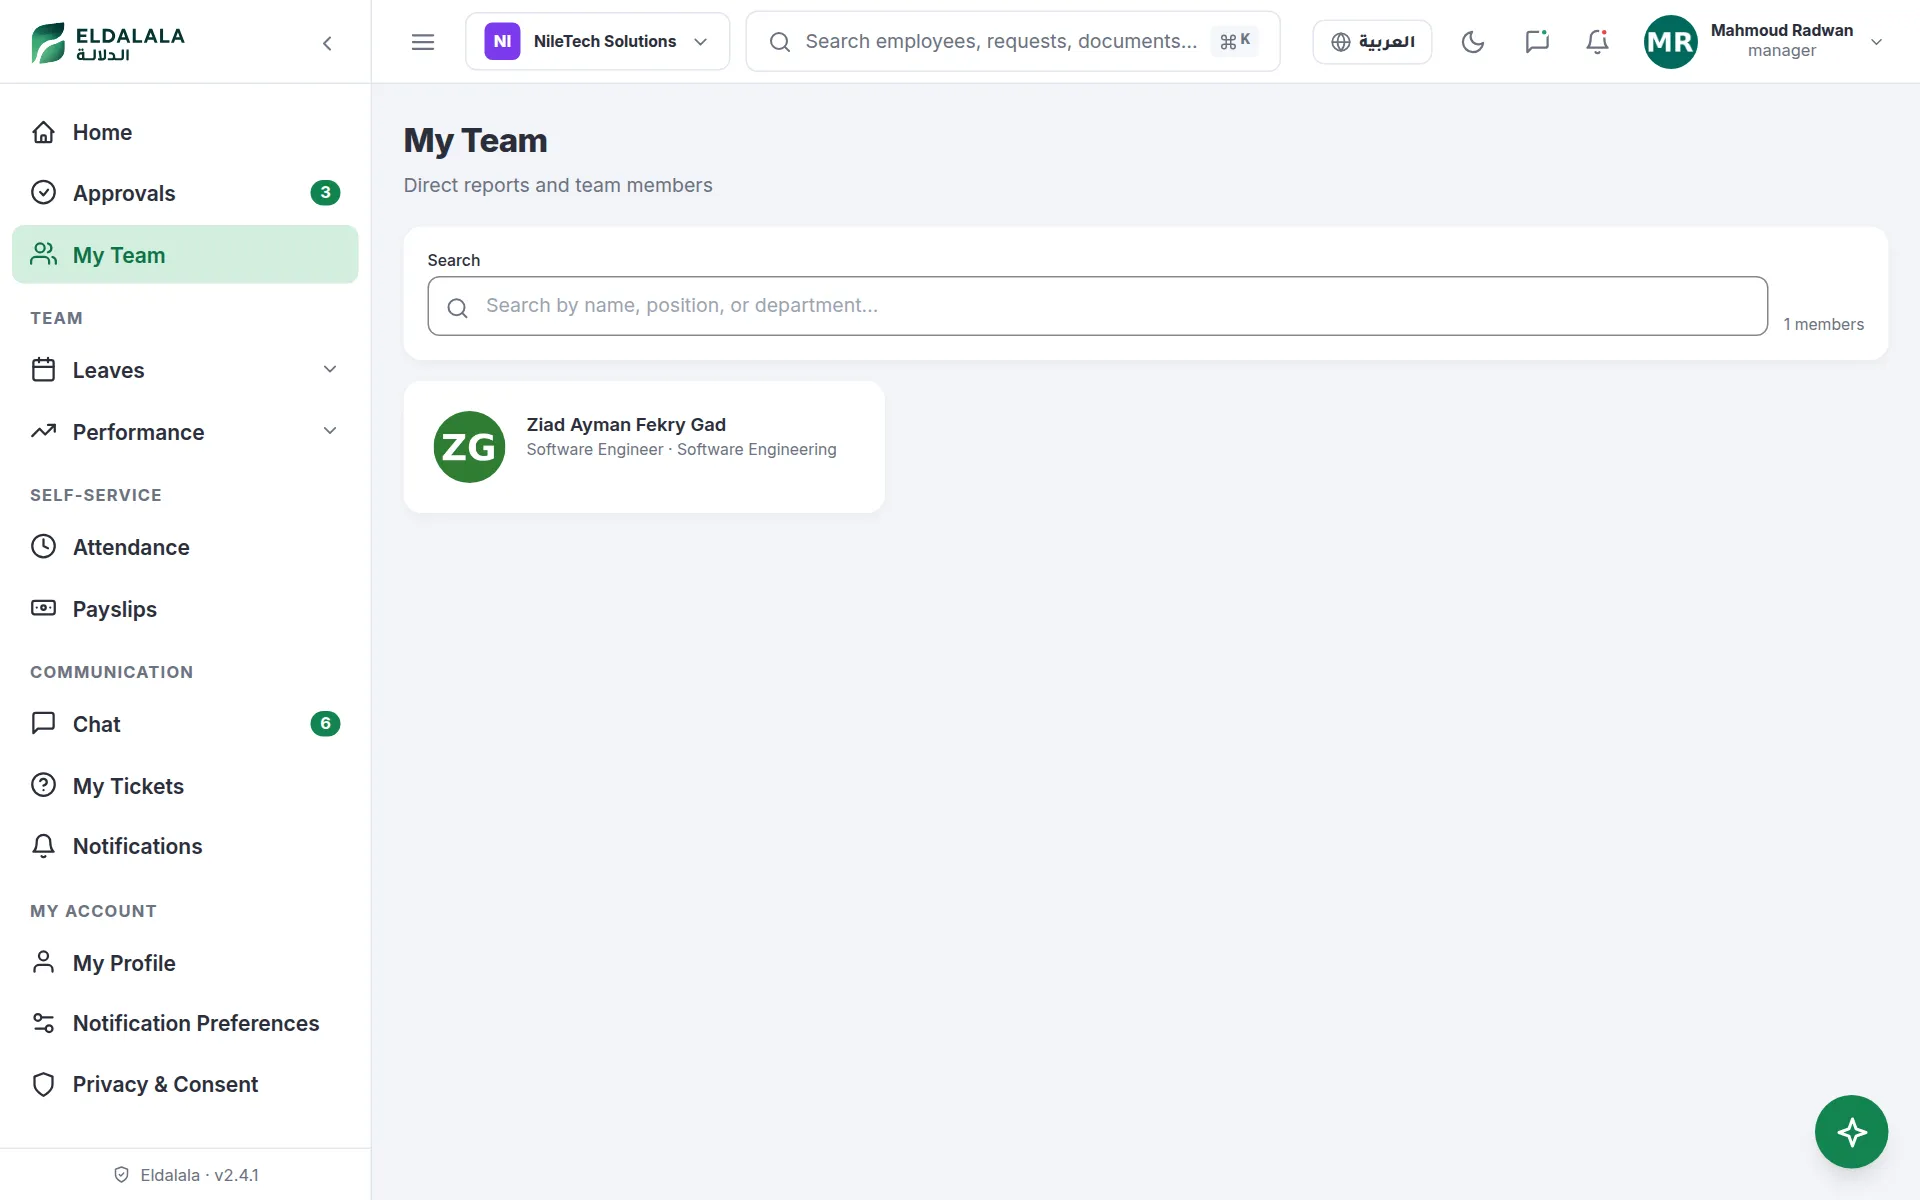
Task: Expand the Leaves menu section
Action: 185,370
